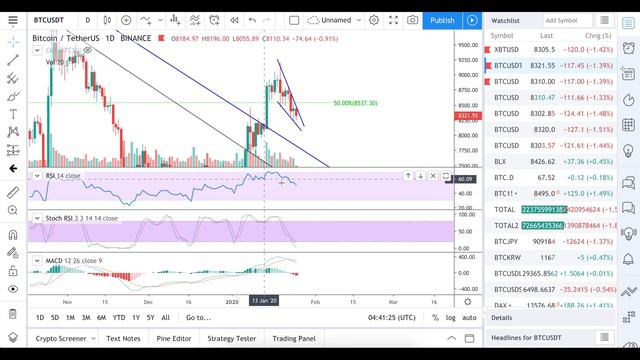This screenshot has width=640, height=360.
Task: Select the patterns tool
Action: (x=13, y=132)
